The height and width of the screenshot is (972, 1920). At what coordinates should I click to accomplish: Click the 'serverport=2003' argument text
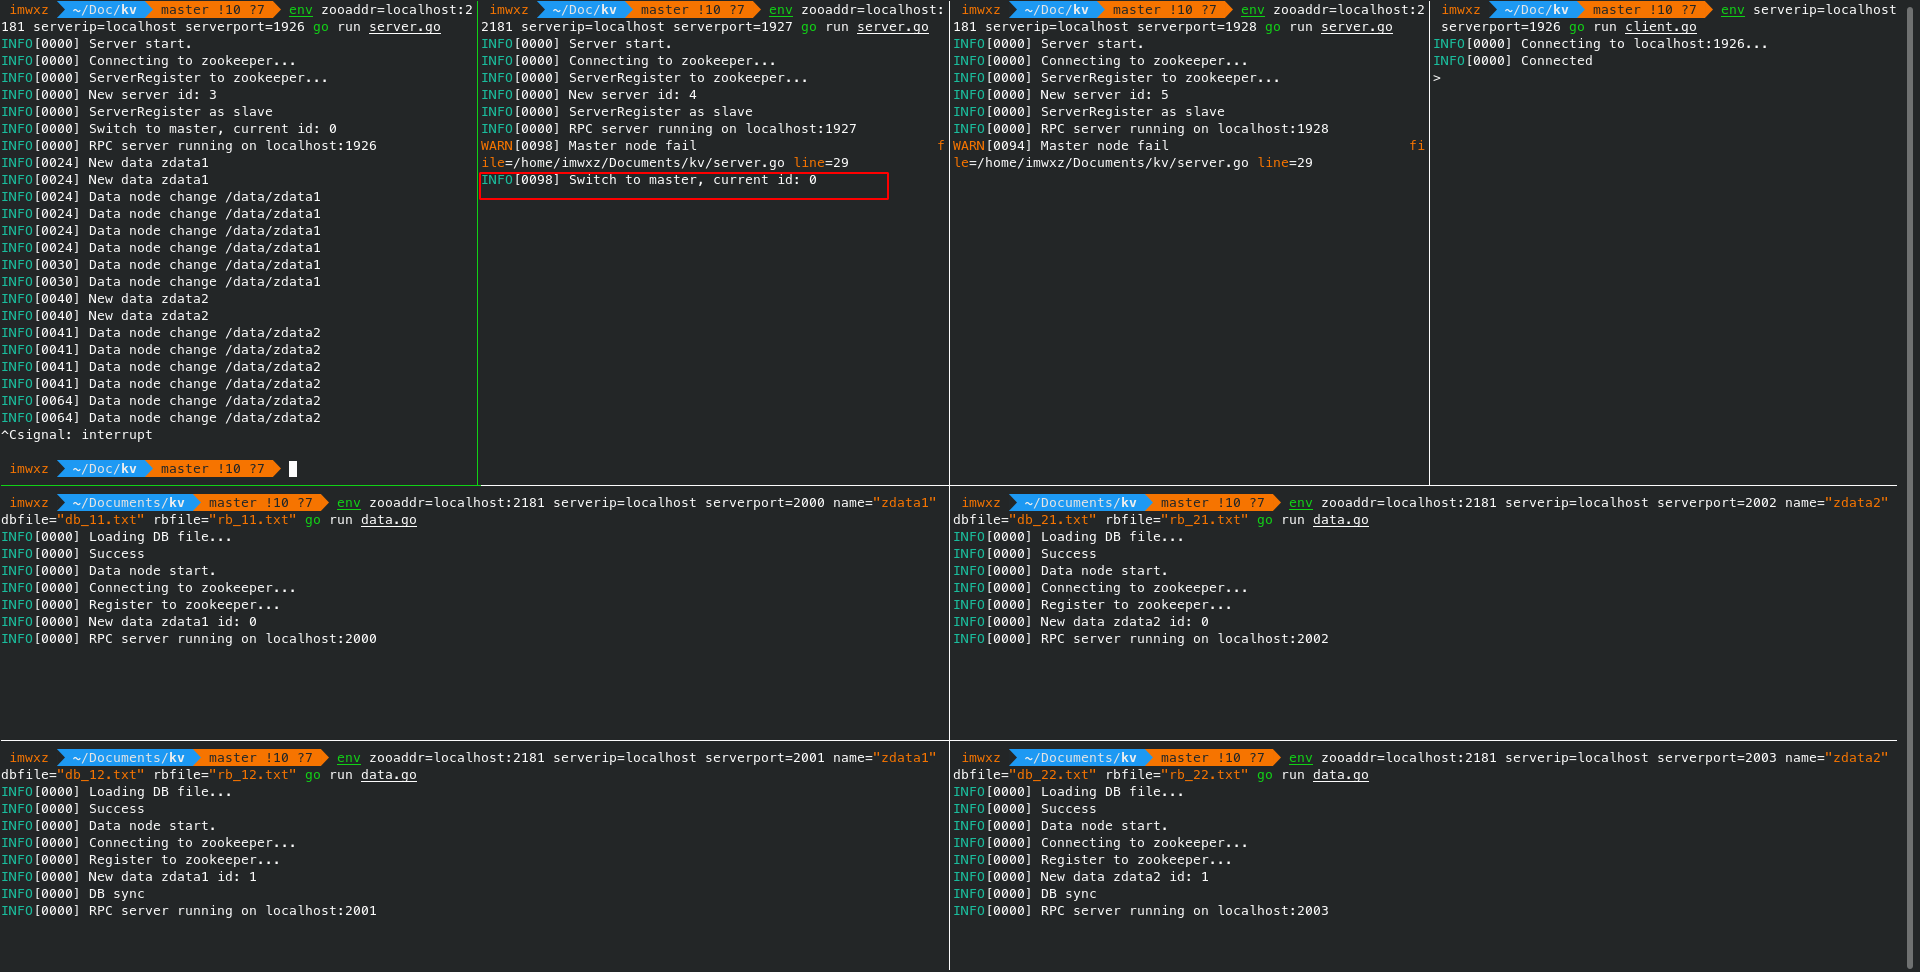1717,758
